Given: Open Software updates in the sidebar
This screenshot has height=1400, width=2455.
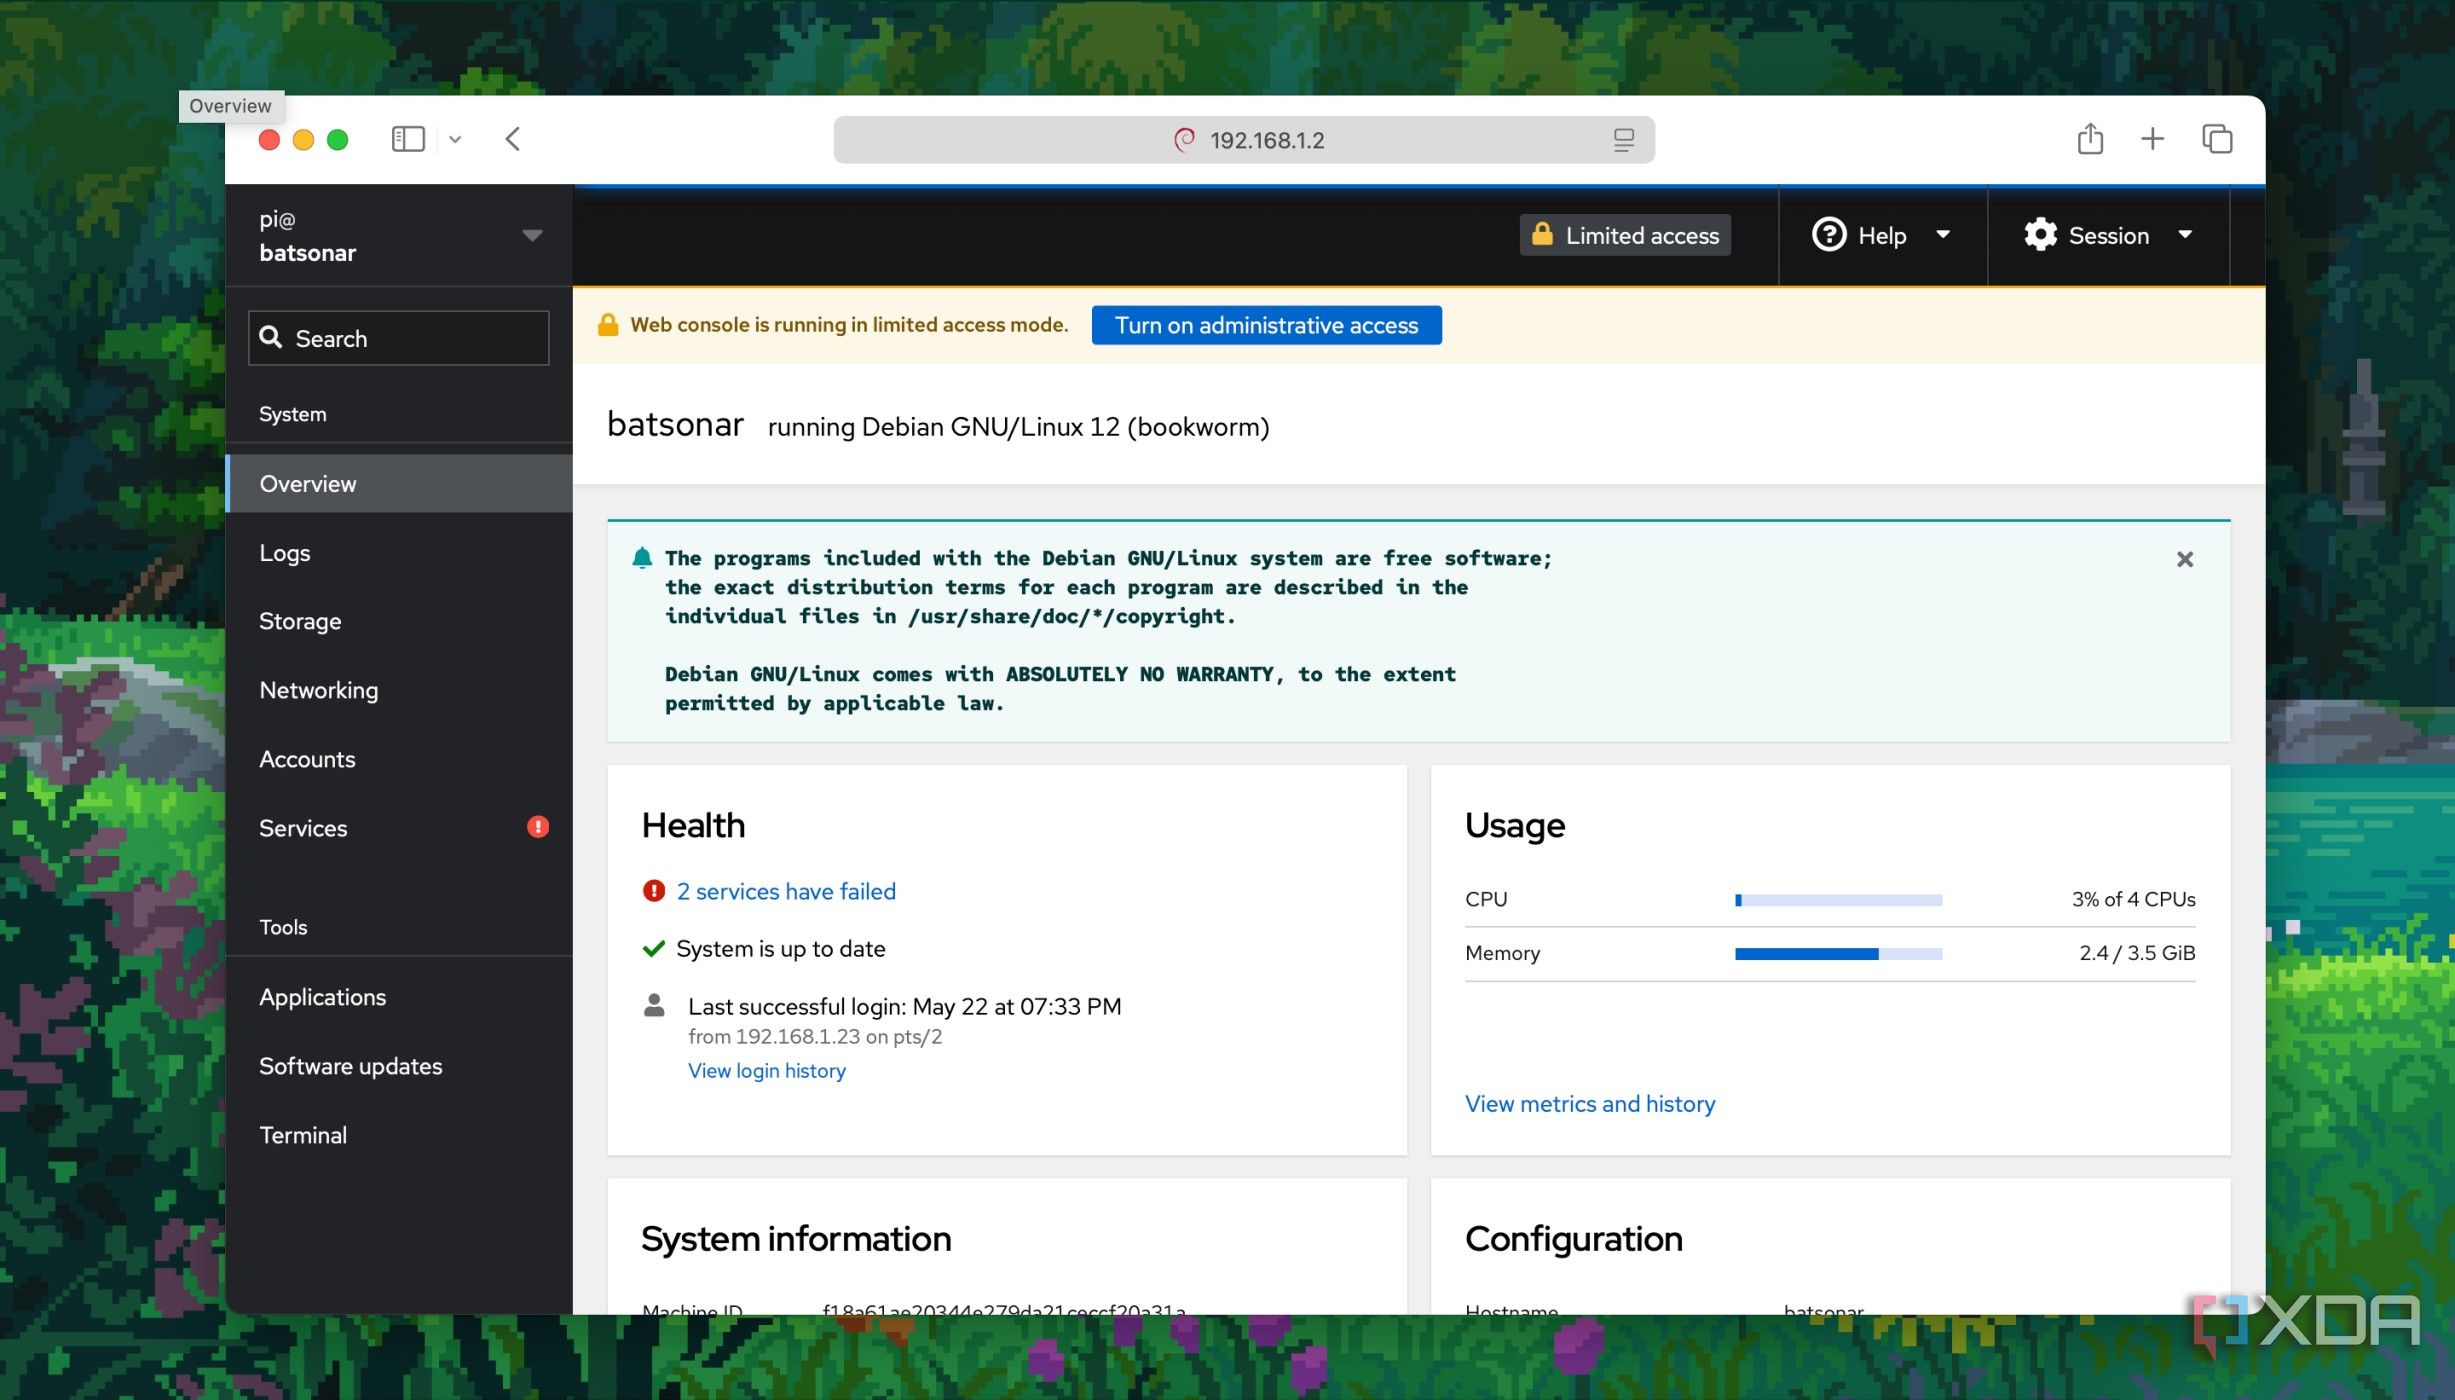Looking at the screenshot, I should (399, 1066).
